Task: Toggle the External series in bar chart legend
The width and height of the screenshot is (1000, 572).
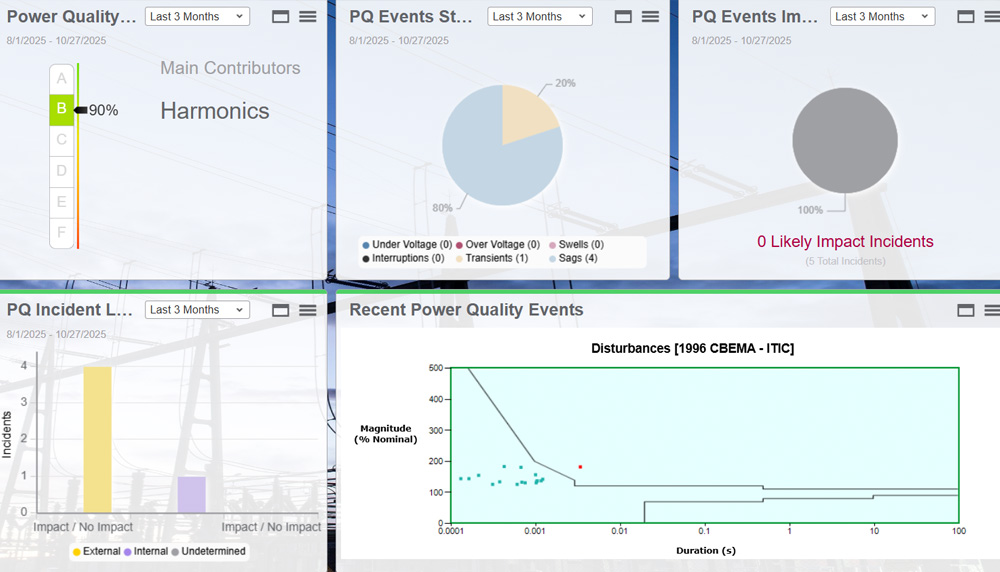Action: 96,551
